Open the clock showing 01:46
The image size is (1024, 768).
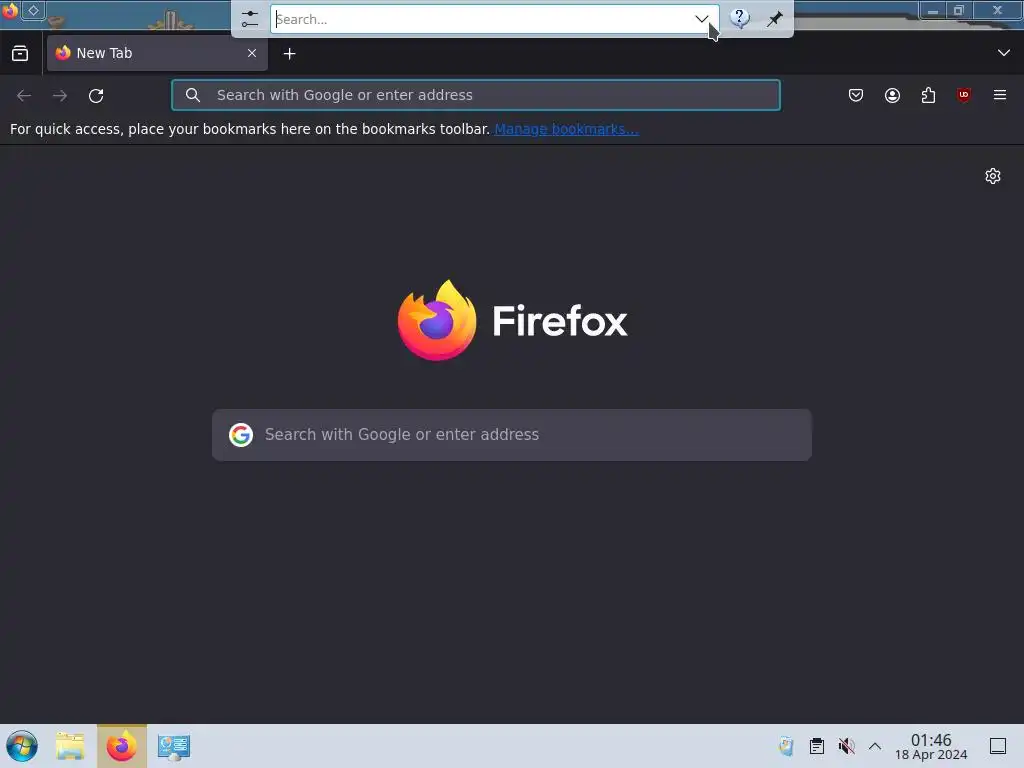931,746
